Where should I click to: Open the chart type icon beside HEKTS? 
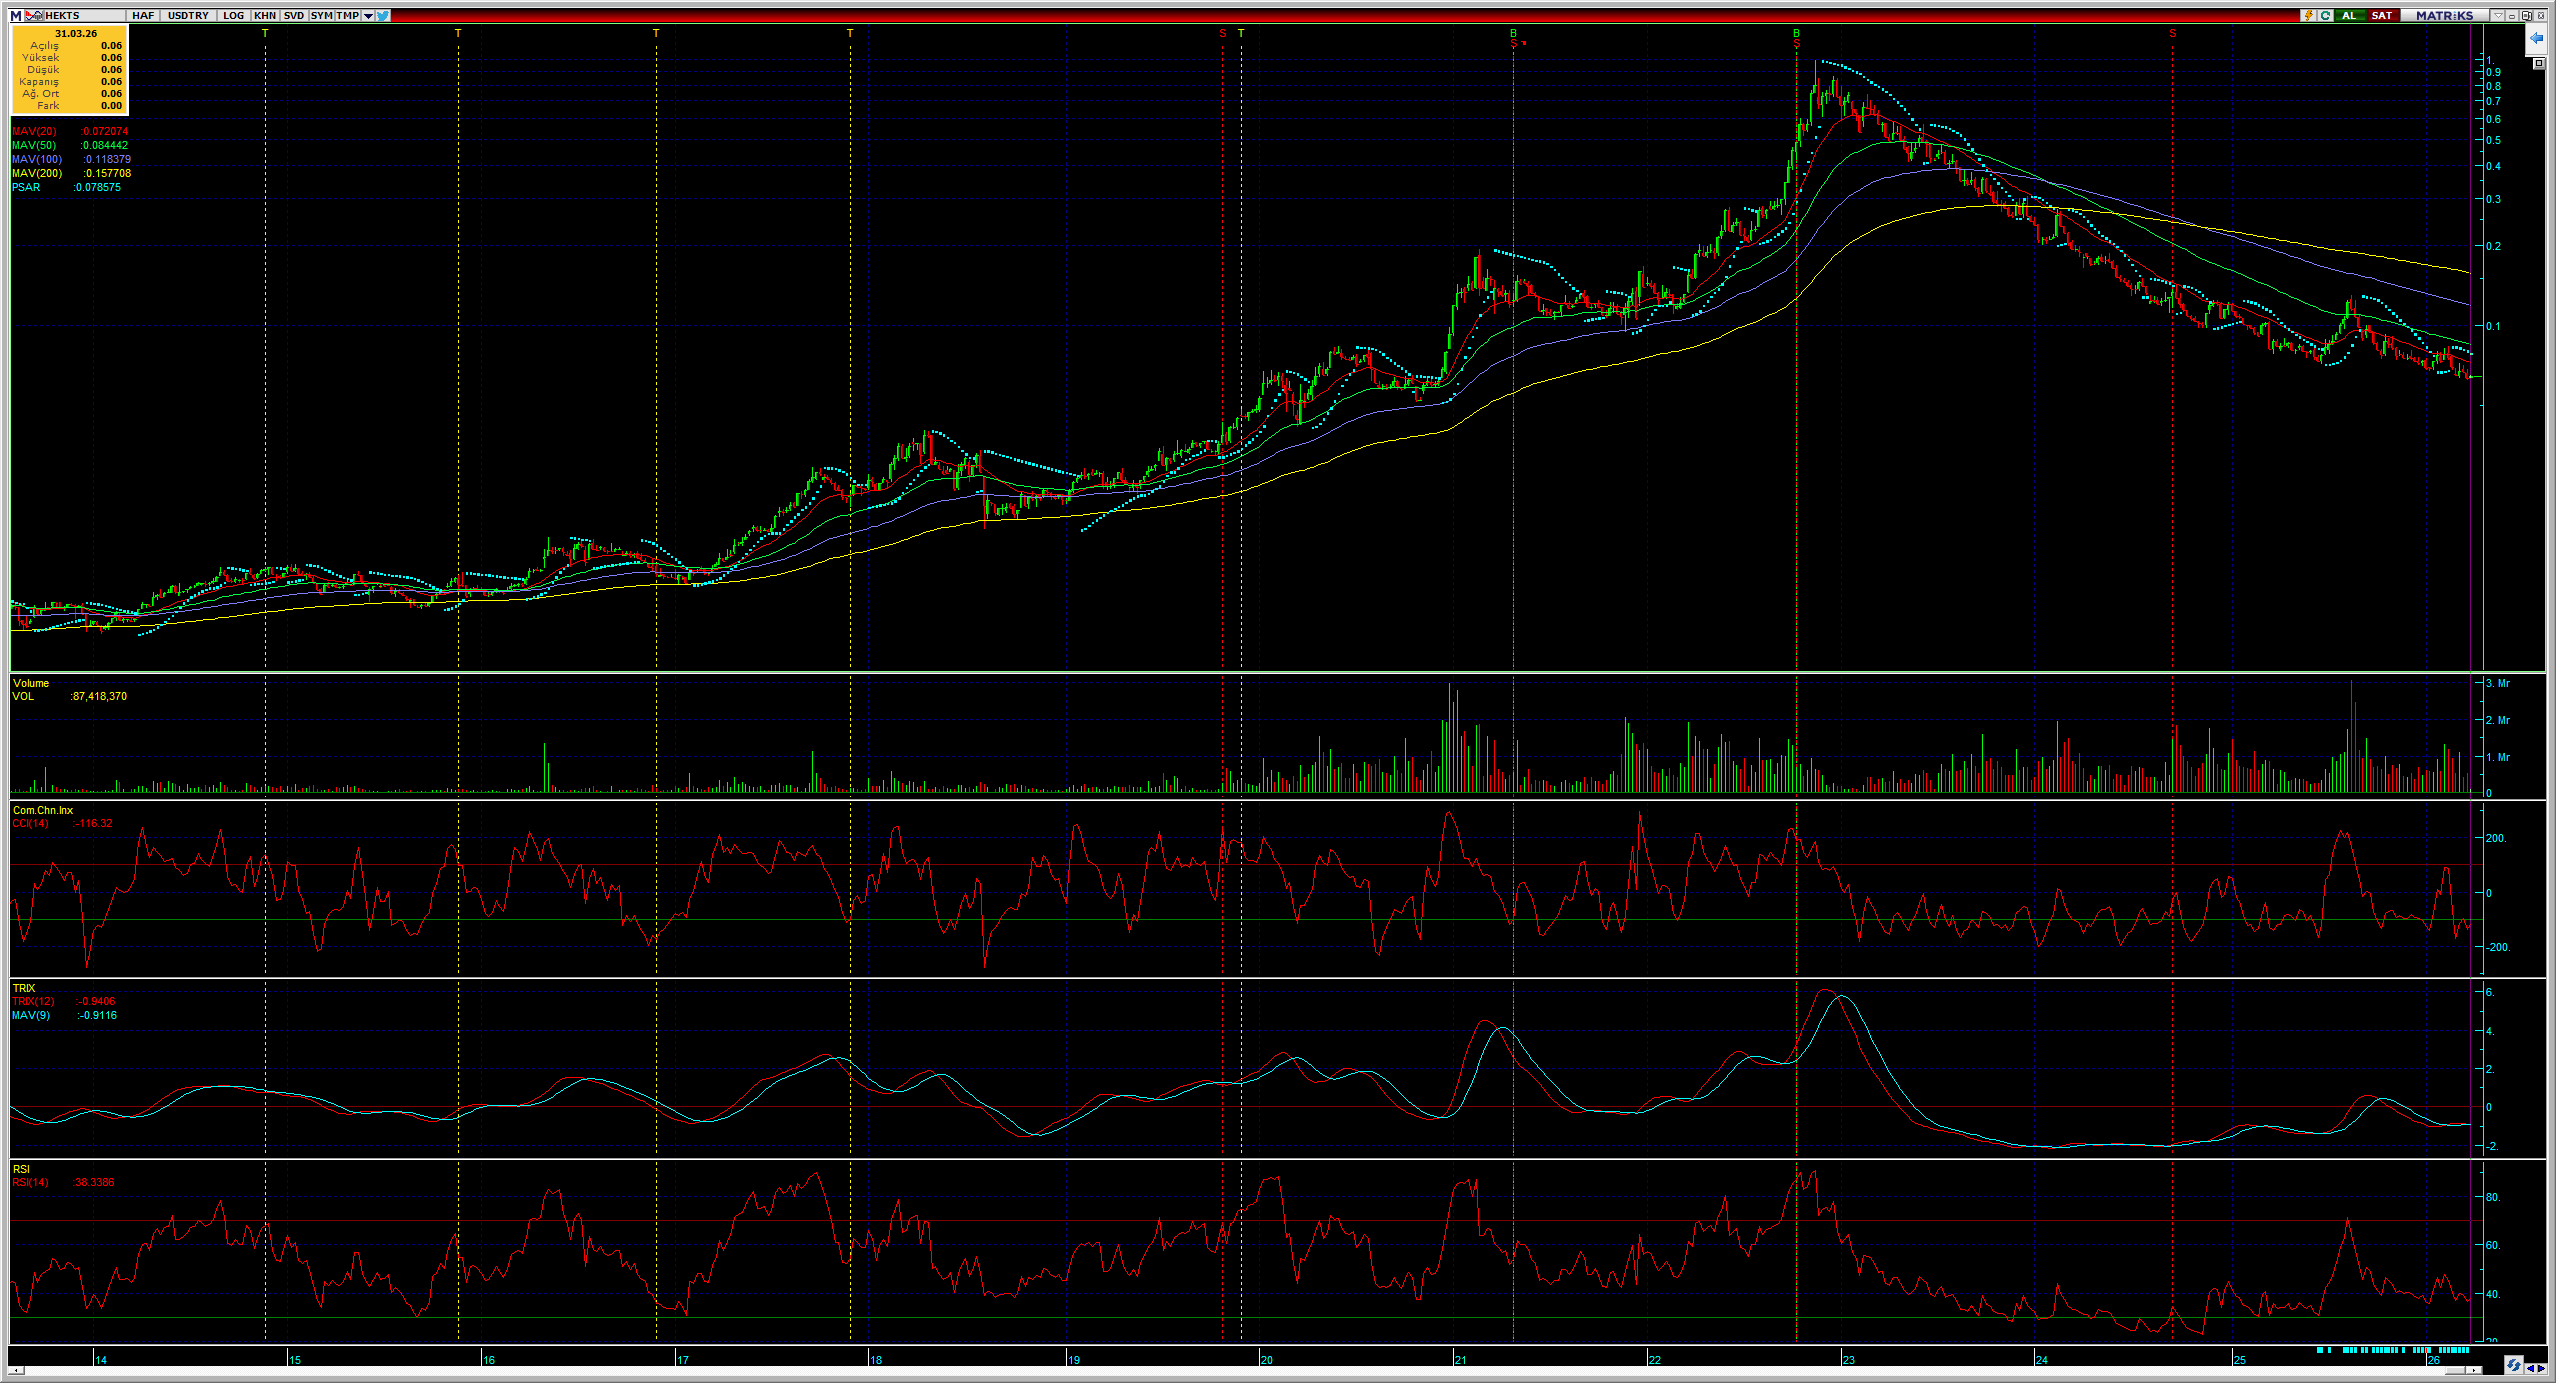coord(34,15)
